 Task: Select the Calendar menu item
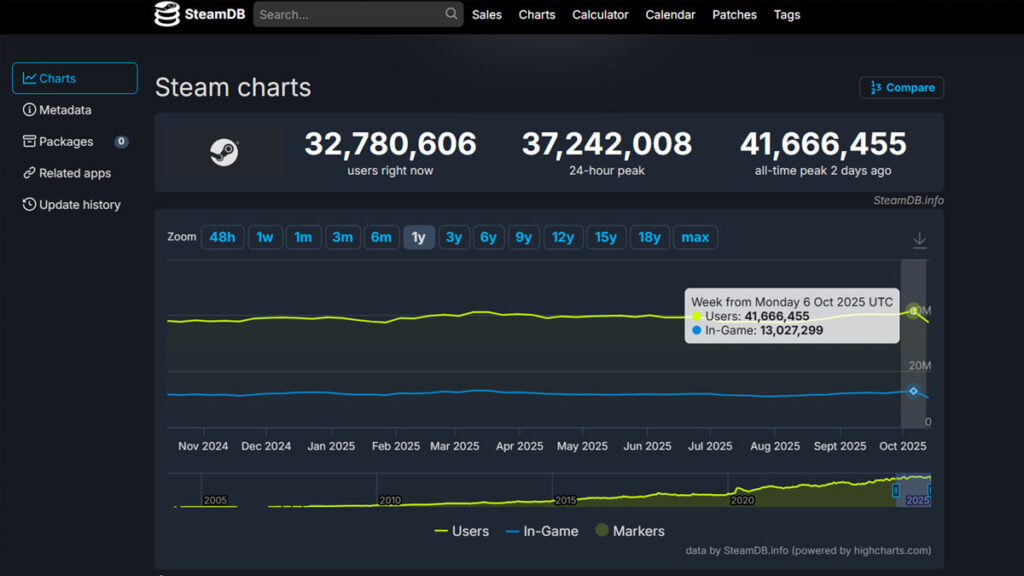click(x=670, y=15)
